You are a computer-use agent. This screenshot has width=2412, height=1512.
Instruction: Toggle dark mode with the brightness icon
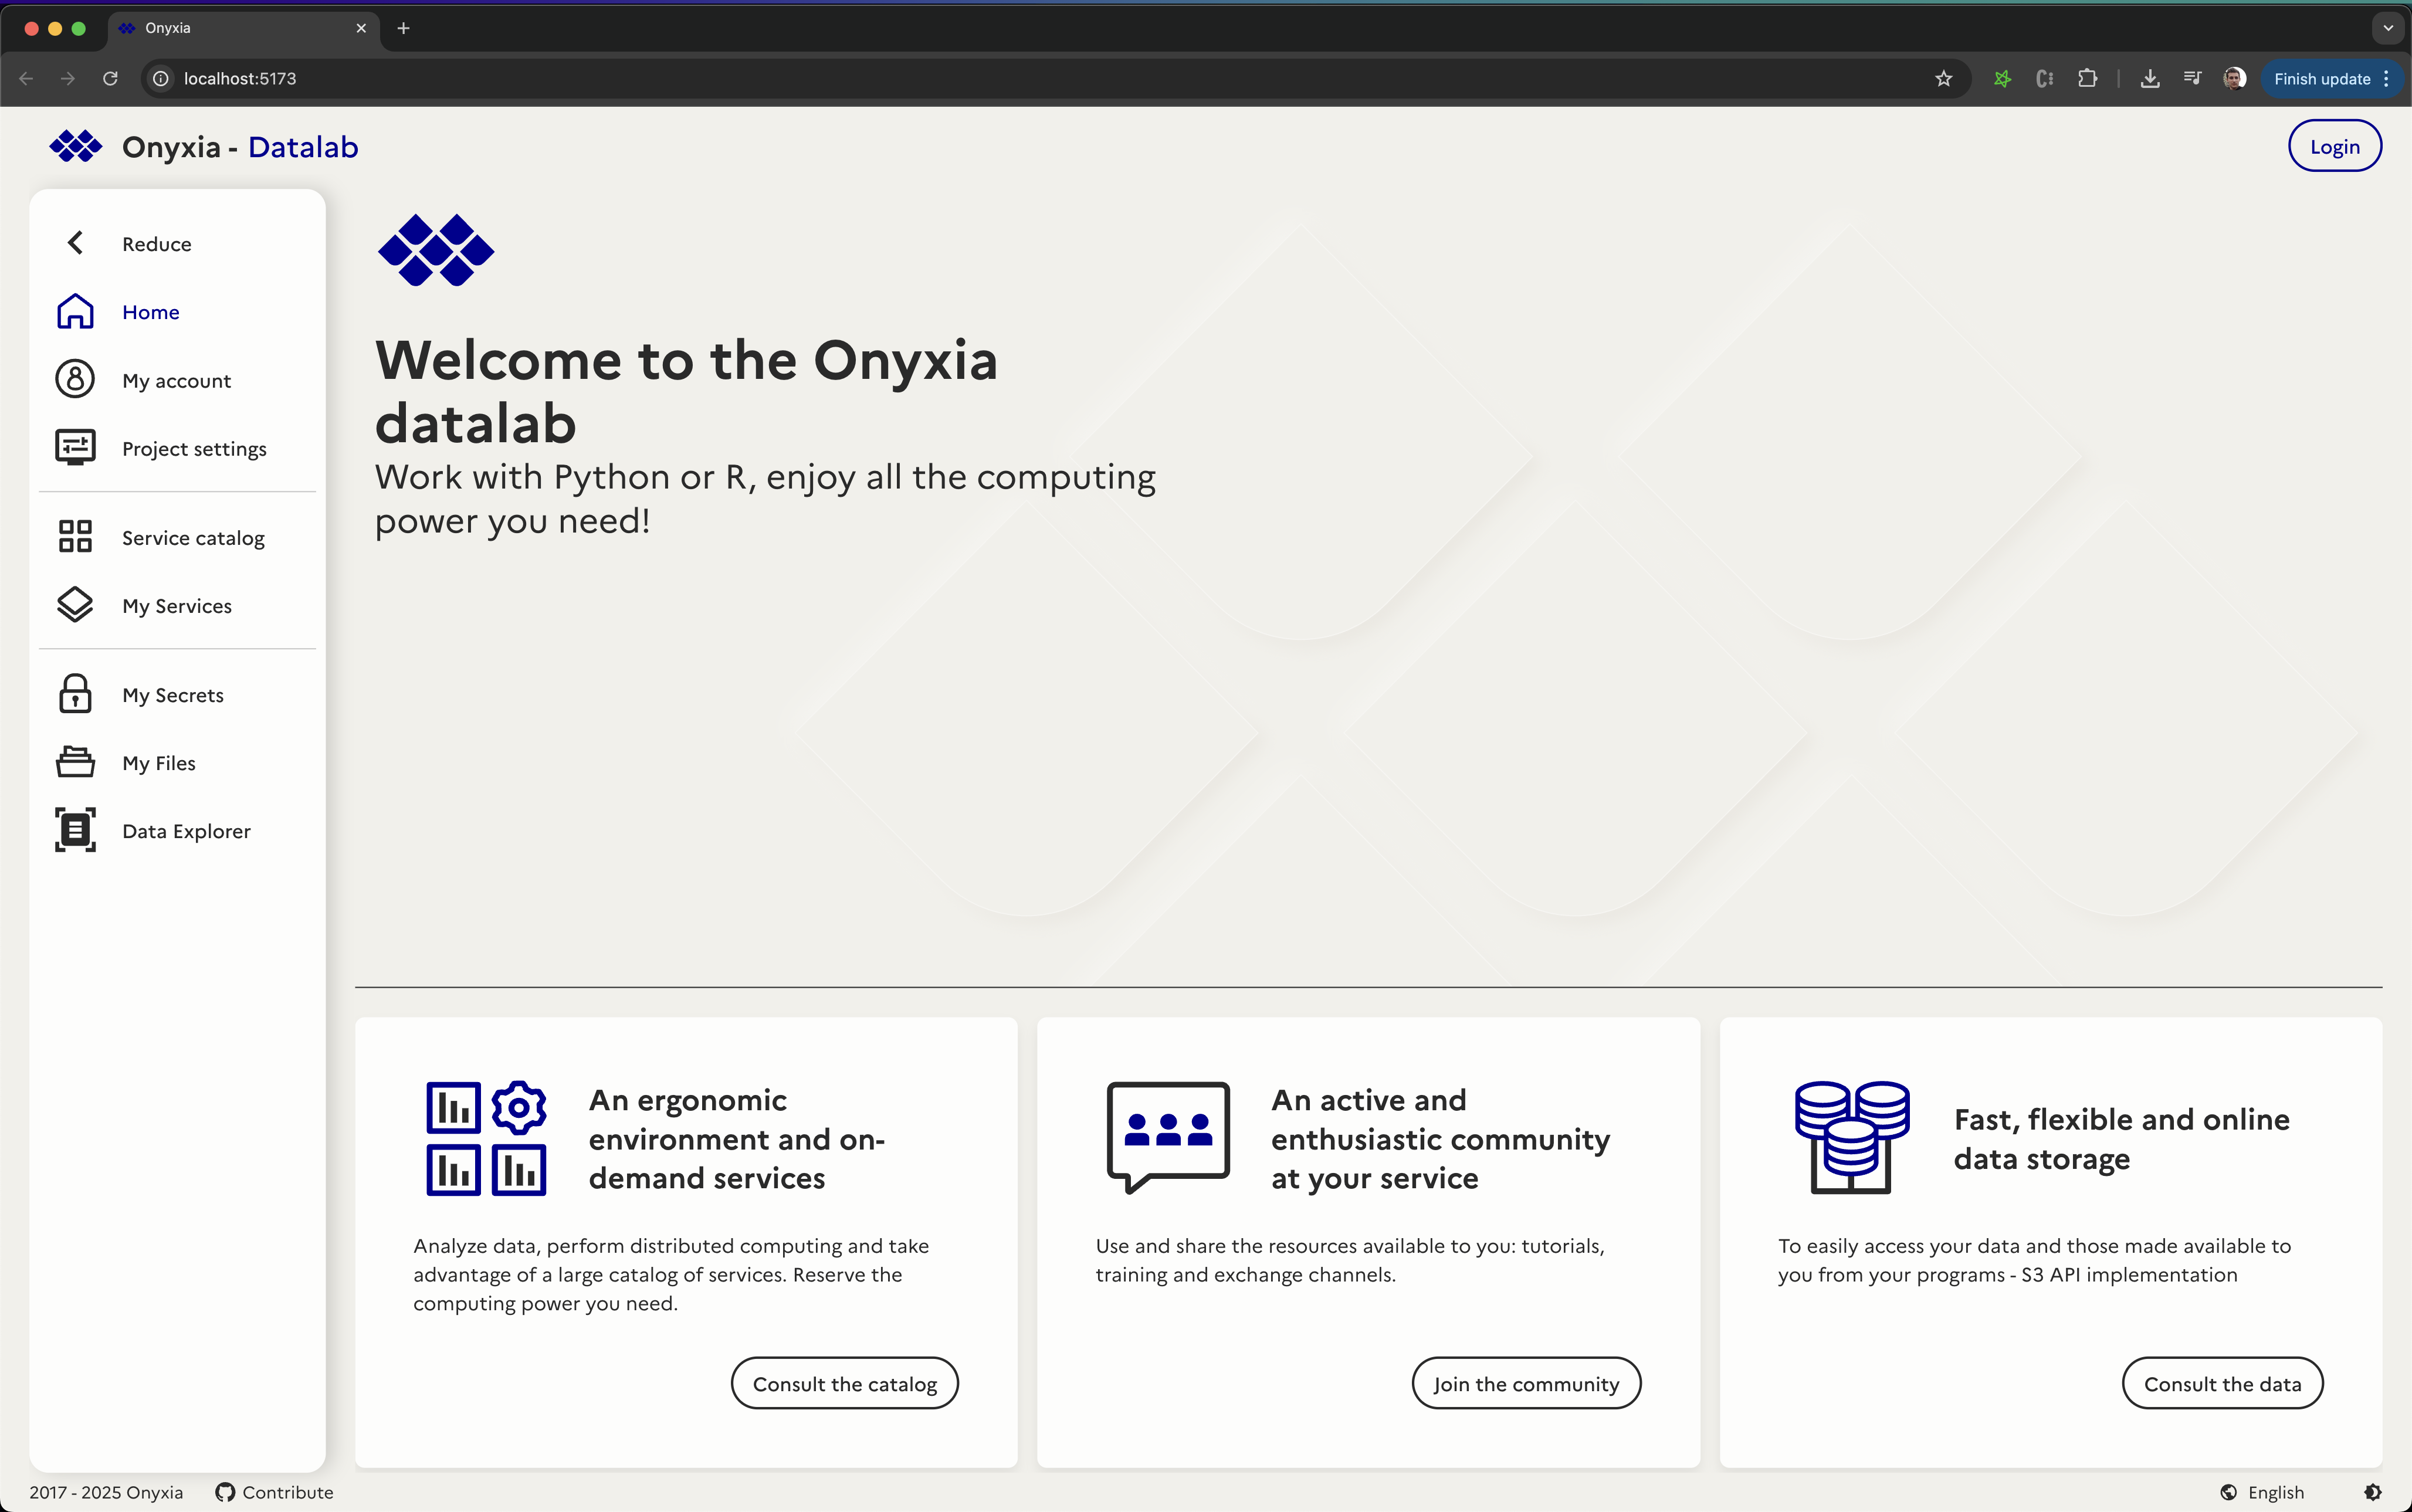[2372, 1492]
